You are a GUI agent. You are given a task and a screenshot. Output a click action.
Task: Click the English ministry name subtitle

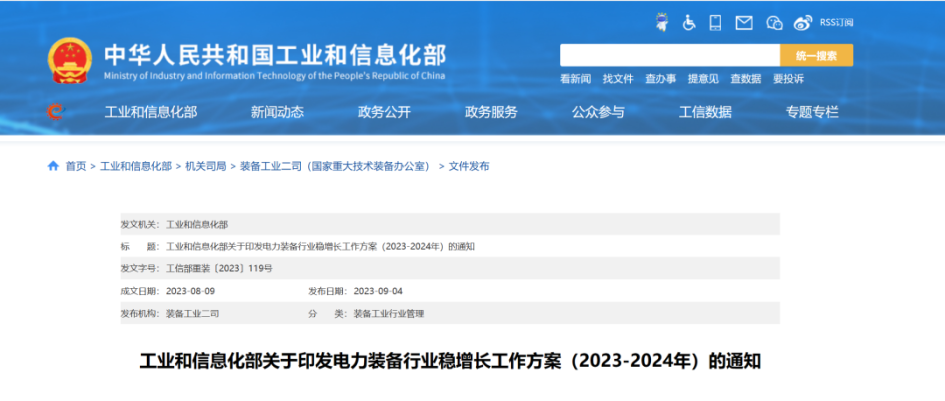click(274, 76)
